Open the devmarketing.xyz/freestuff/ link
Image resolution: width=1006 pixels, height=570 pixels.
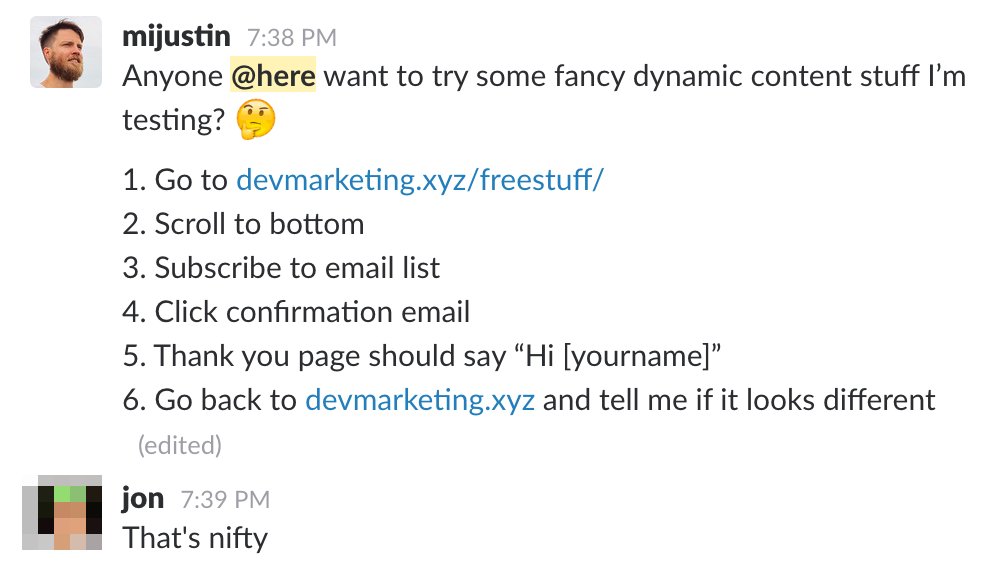[420, 180]
